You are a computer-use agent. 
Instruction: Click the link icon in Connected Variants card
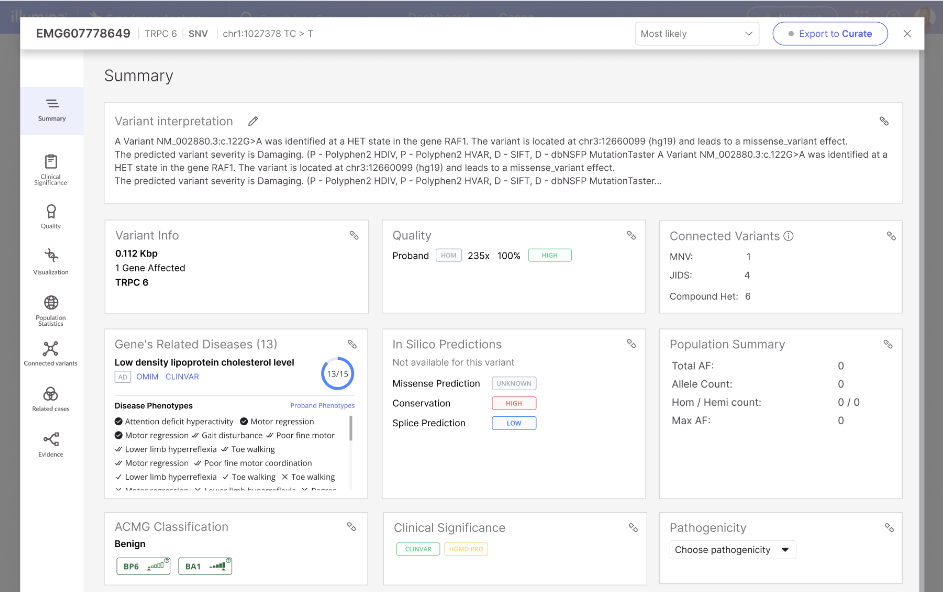(891, 236)
